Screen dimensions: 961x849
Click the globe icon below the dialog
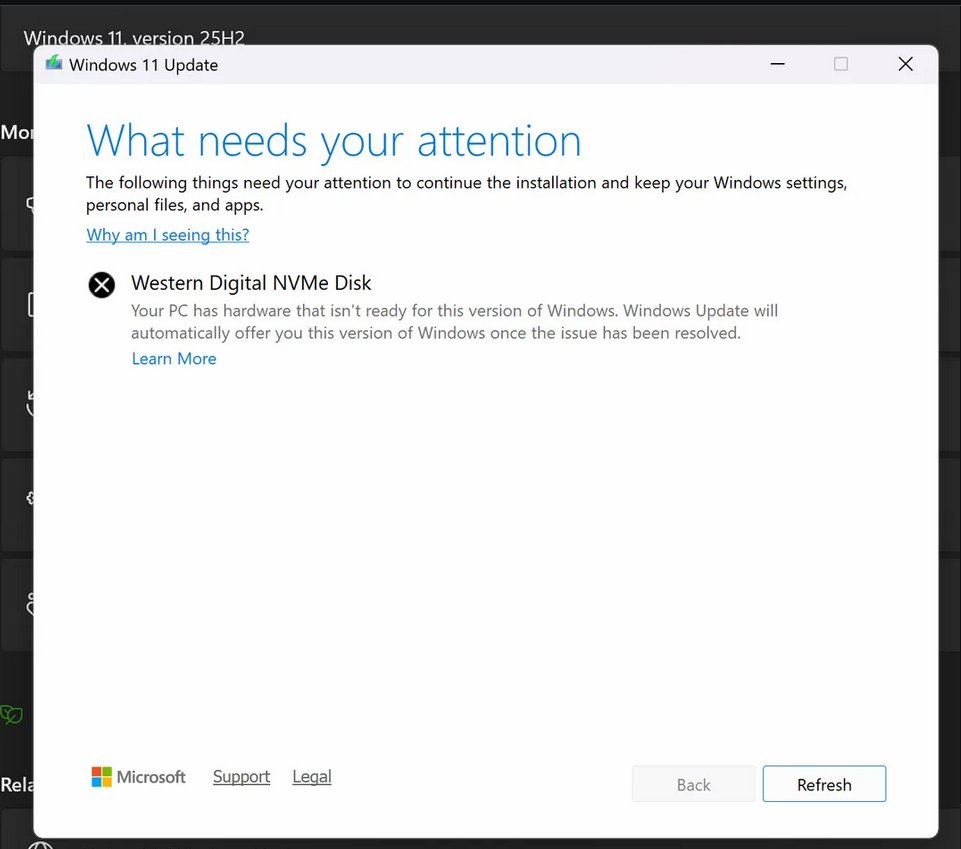pos(40,844)
